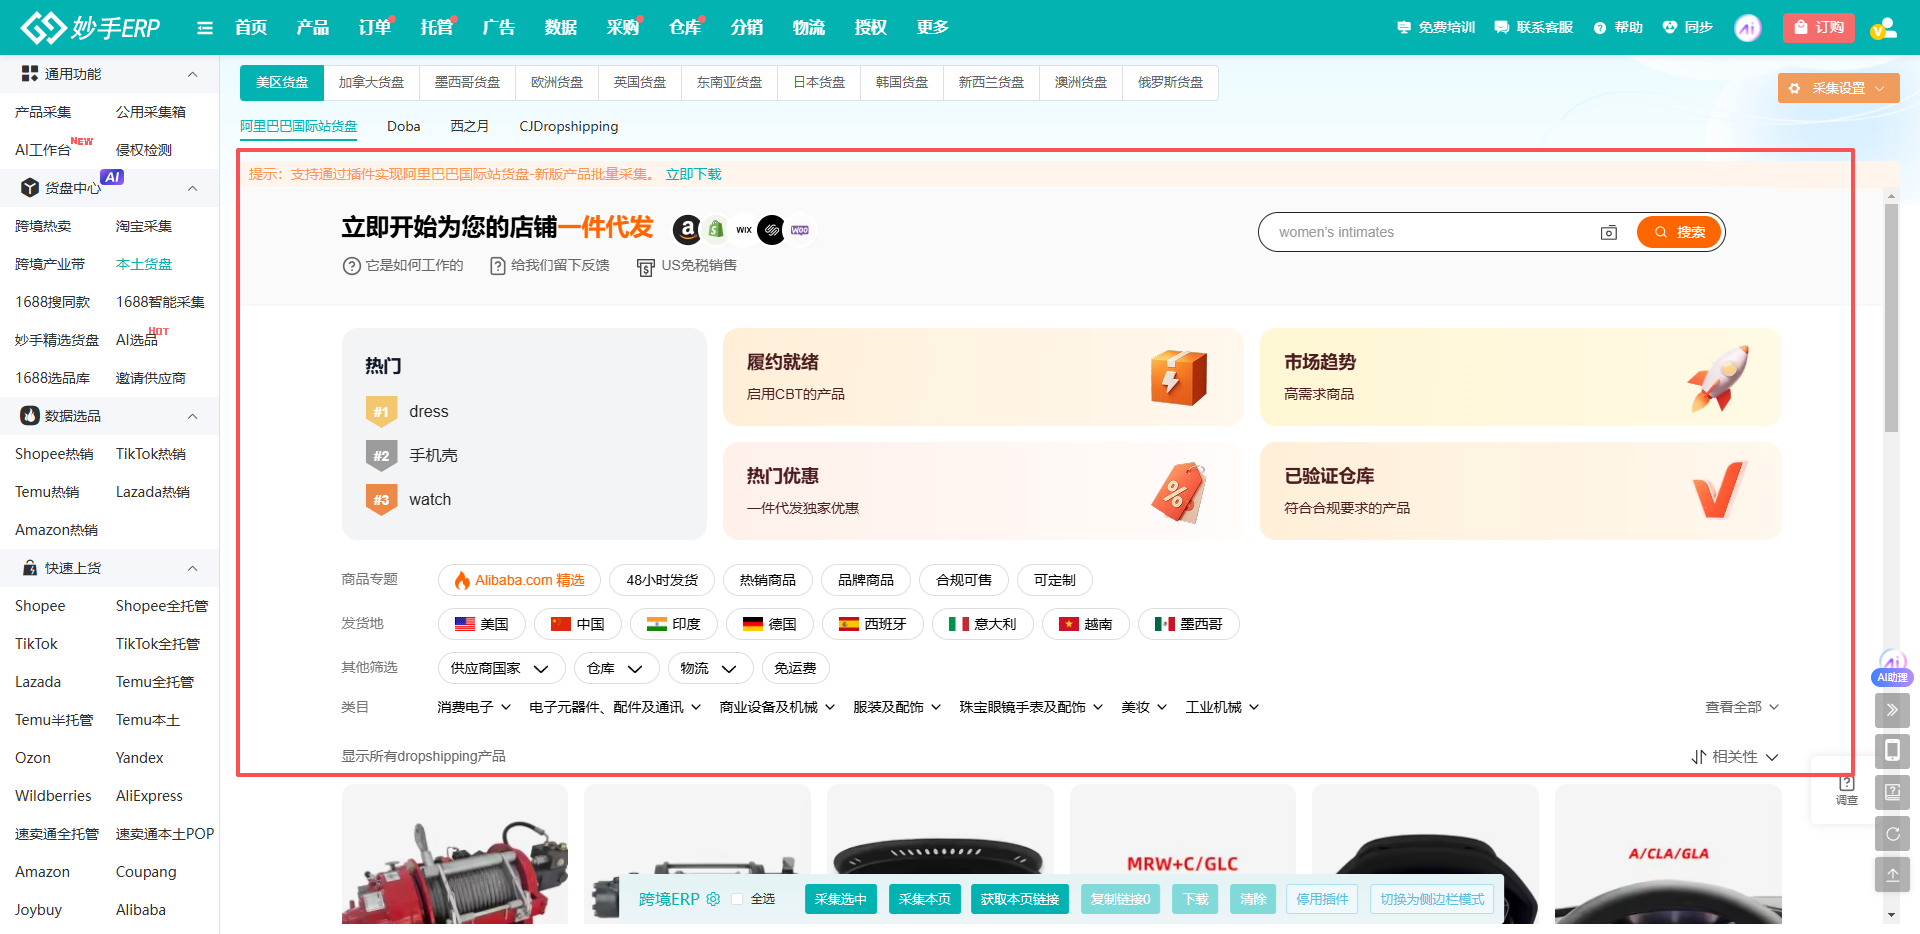Toggle the 德国 ship-from filter
Viewport: 1920px width, 934px height.
tap(769, 624)
